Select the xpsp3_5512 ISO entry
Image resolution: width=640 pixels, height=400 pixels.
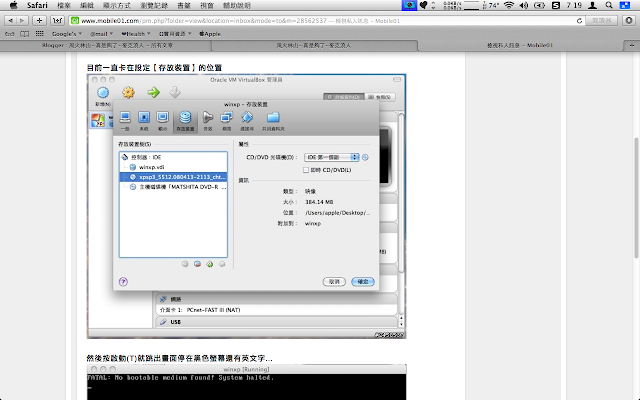[173, 177]
